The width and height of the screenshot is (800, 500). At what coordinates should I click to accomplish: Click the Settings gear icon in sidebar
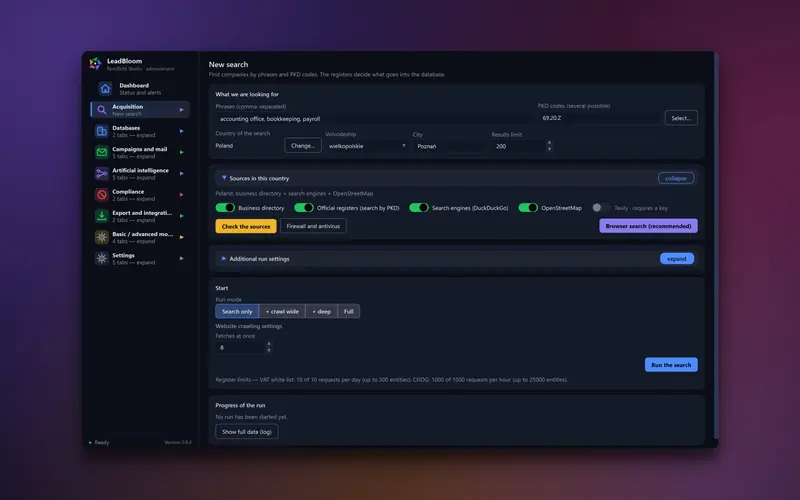(102, 259)
